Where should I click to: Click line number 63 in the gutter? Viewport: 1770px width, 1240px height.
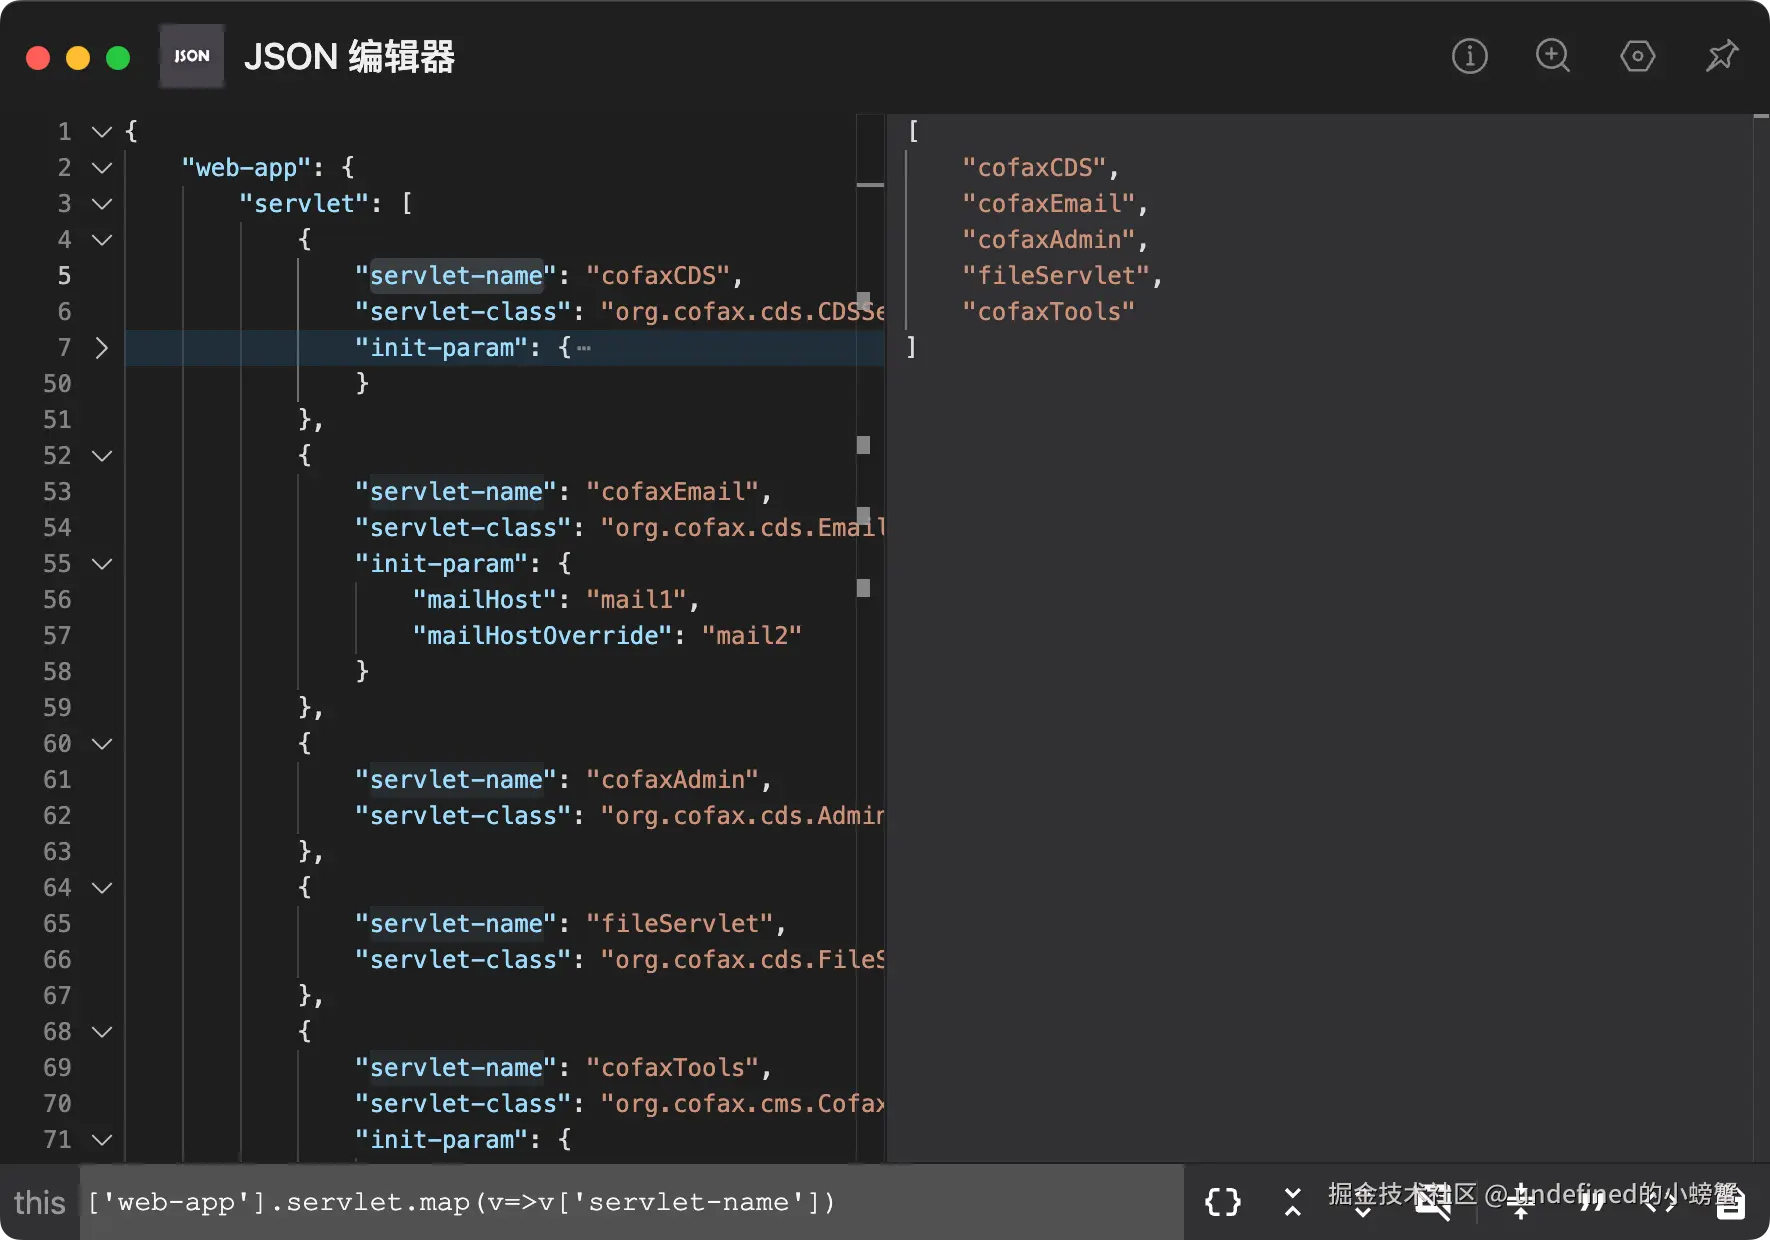click(x=57, y=851)
